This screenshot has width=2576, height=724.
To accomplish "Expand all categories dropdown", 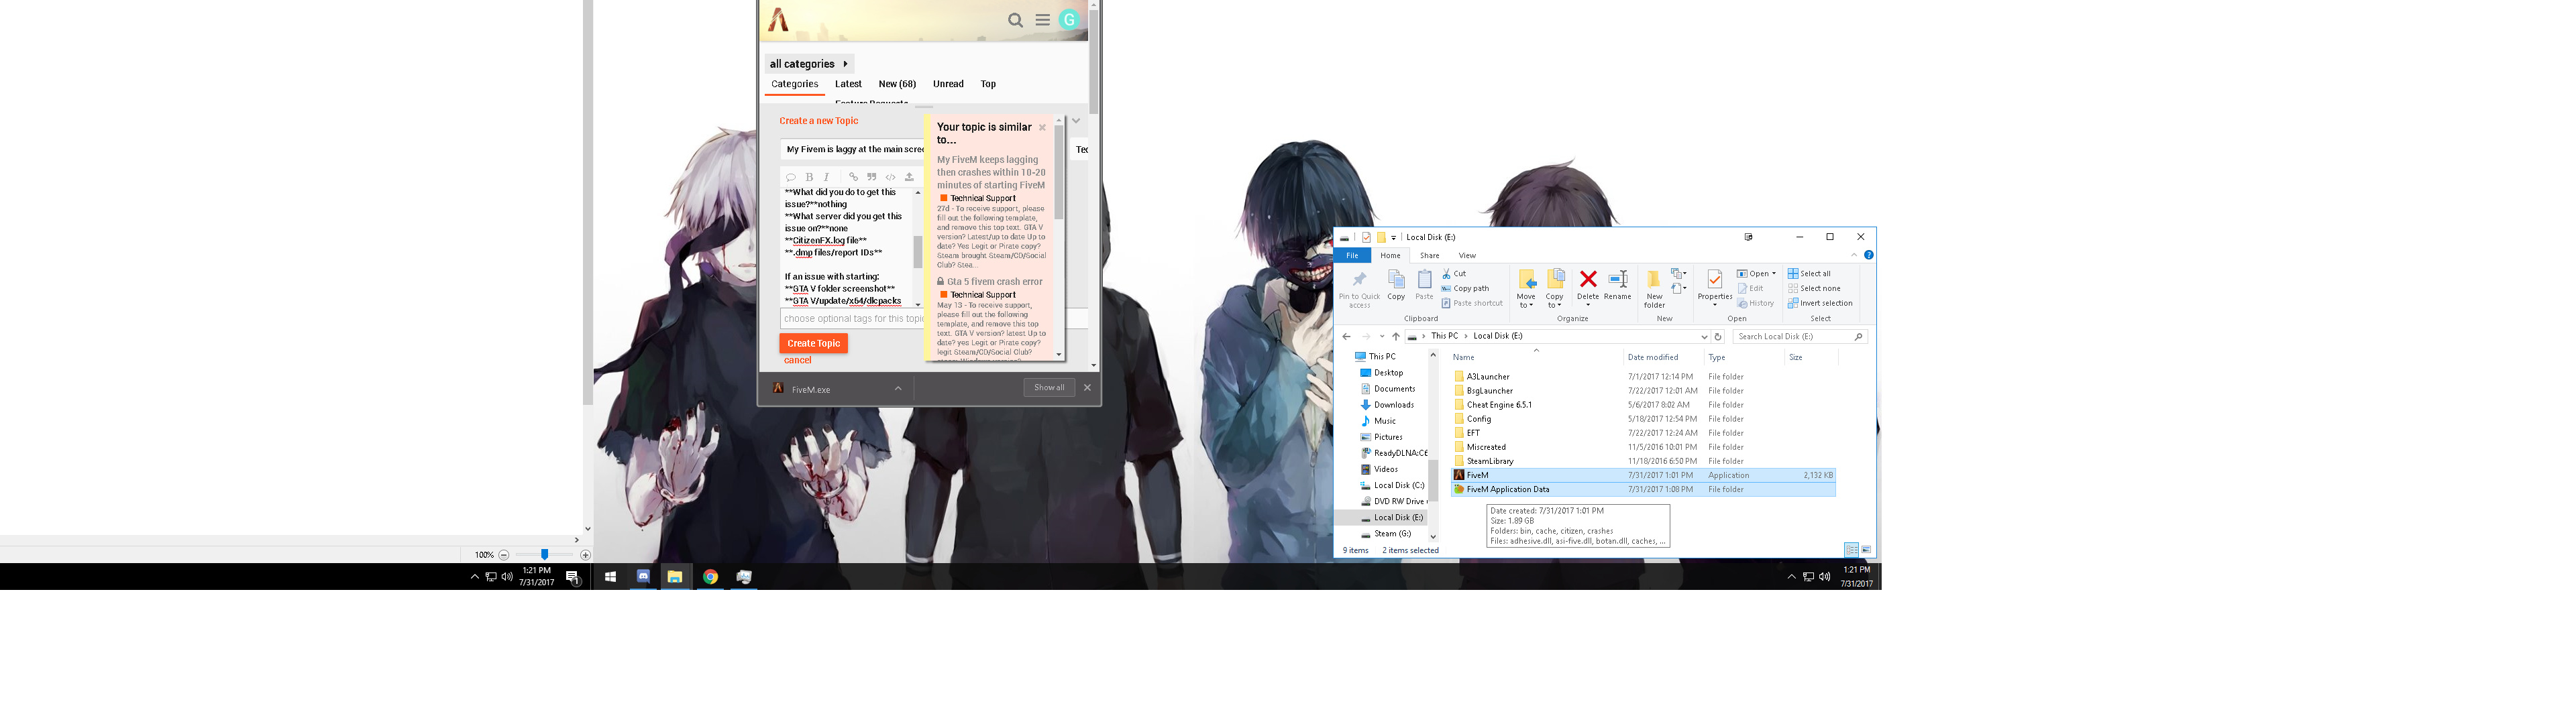I will (809, 64).
